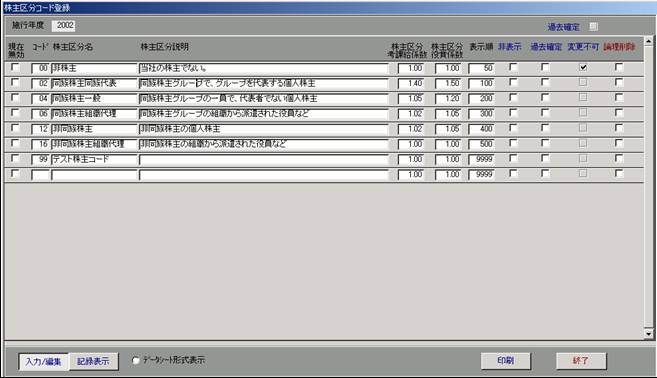Click the 印刷 button
657x378 pixels.
pyautogui.click(x=506, y=361)
